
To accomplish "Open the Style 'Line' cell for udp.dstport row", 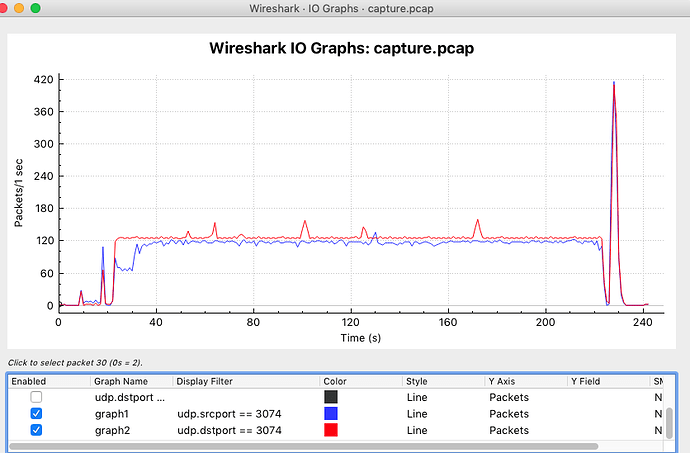I will tap(417, 398).
